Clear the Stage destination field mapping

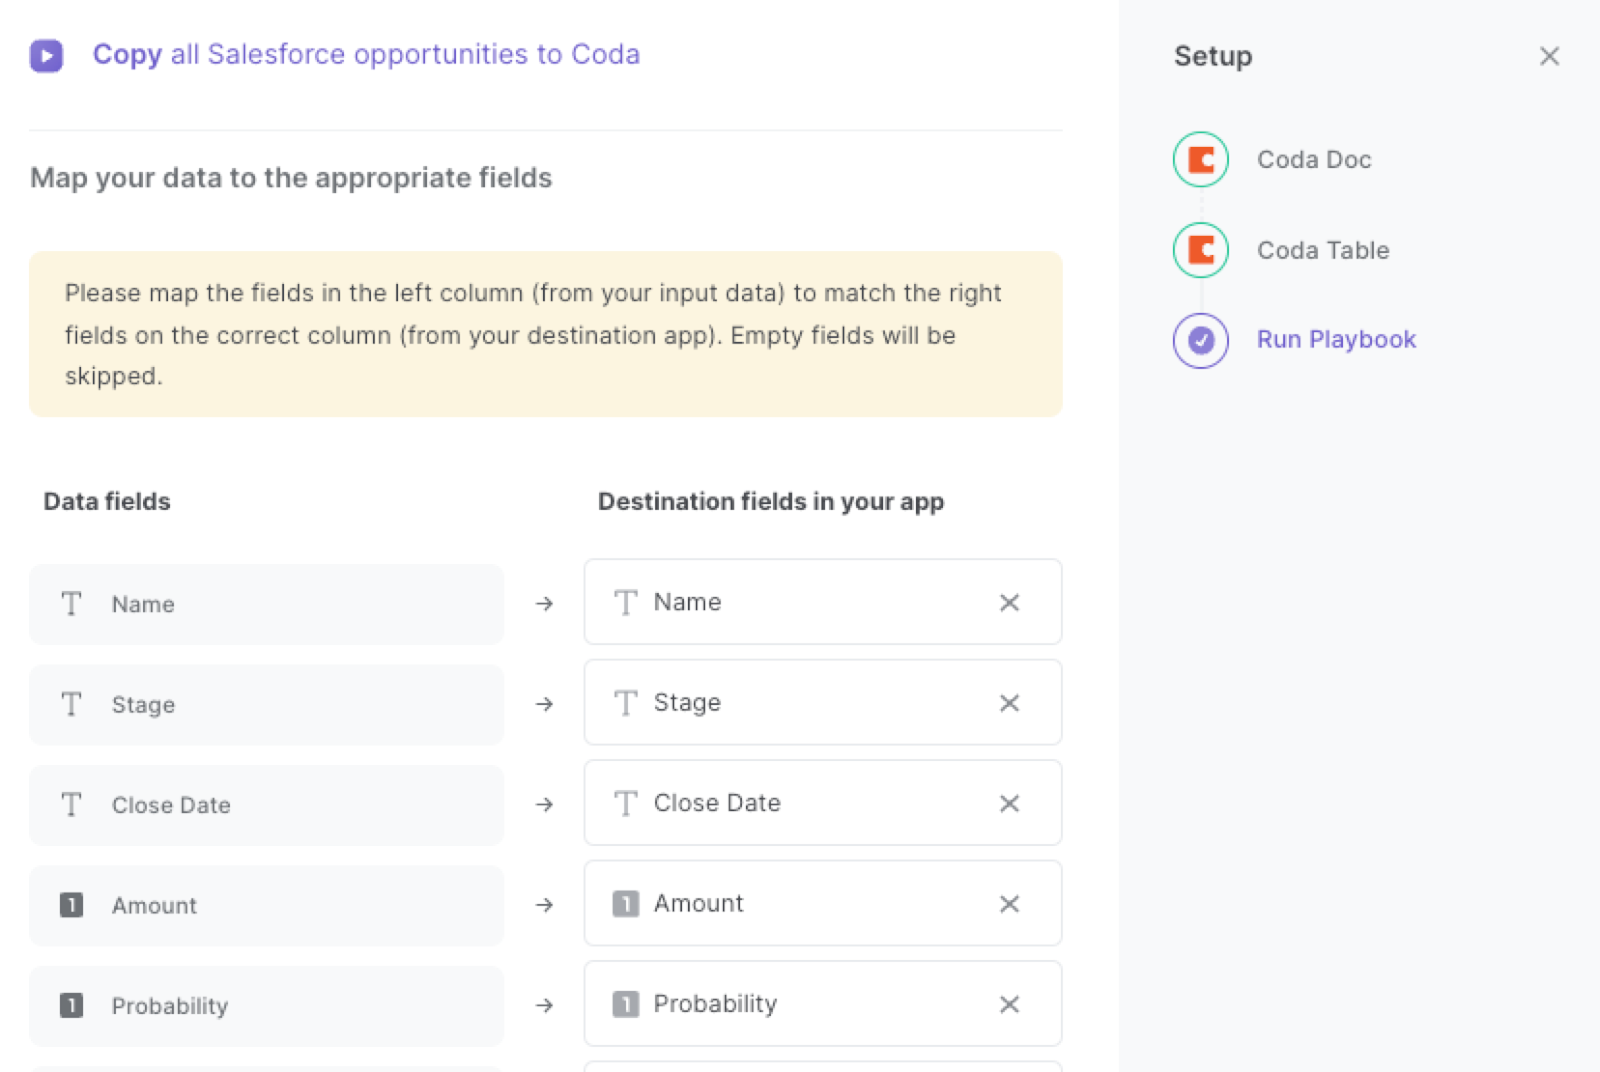(x=1009, y=703)
